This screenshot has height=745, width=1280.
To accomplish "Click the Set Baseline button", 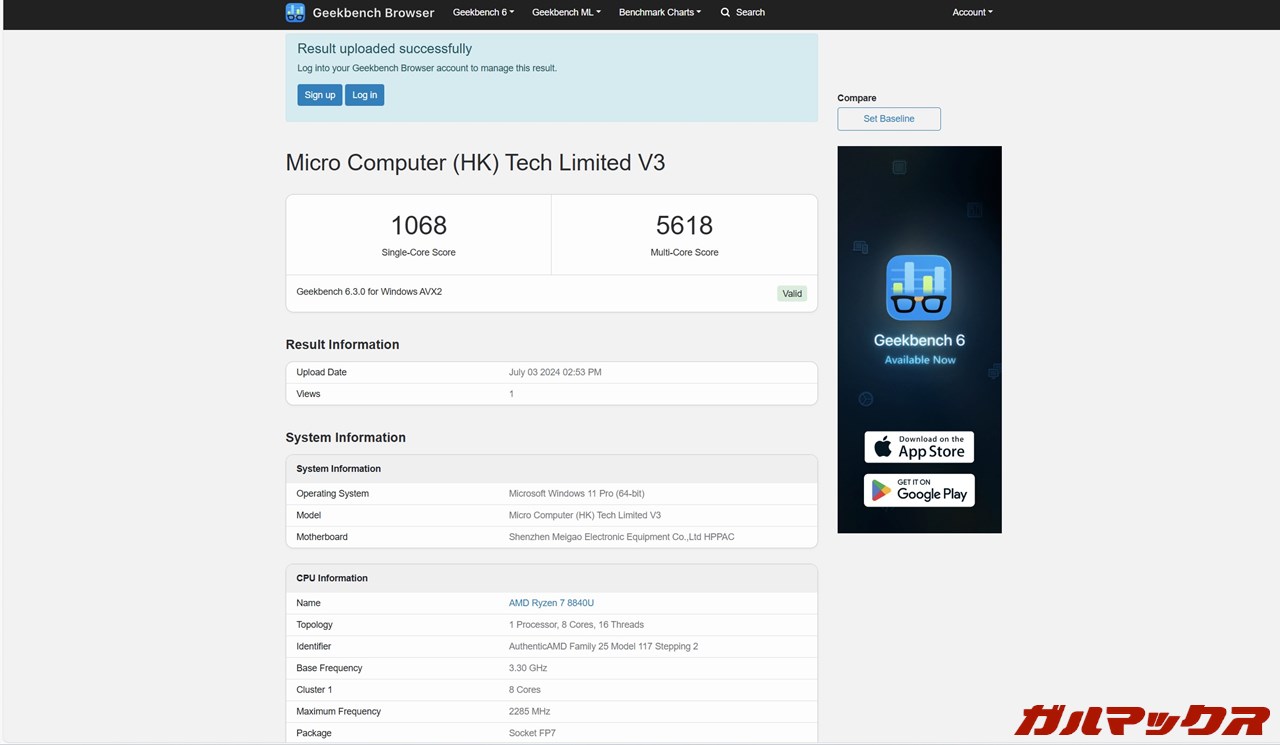I will tap(888, 118).
